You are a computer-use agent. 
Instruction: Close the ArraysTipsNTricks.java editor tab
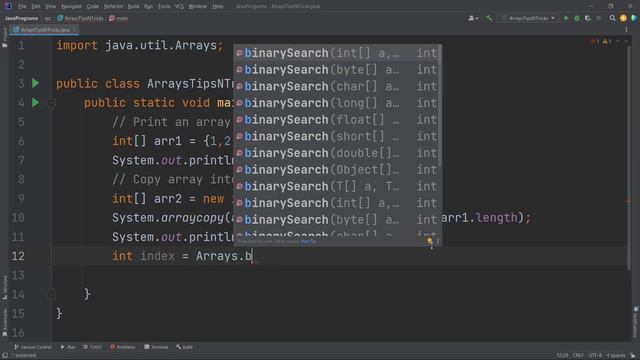(75, 30)
